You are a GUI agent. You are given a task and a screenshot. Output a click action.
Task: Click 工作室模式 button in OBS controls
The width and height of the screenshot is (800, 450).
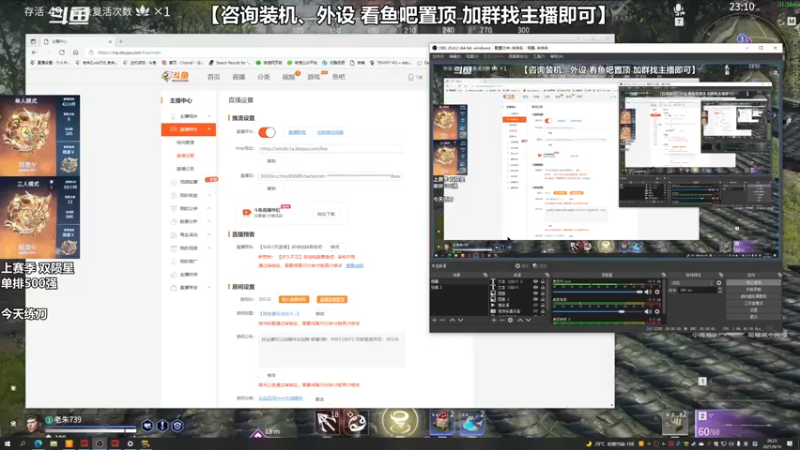pos(753,303)
